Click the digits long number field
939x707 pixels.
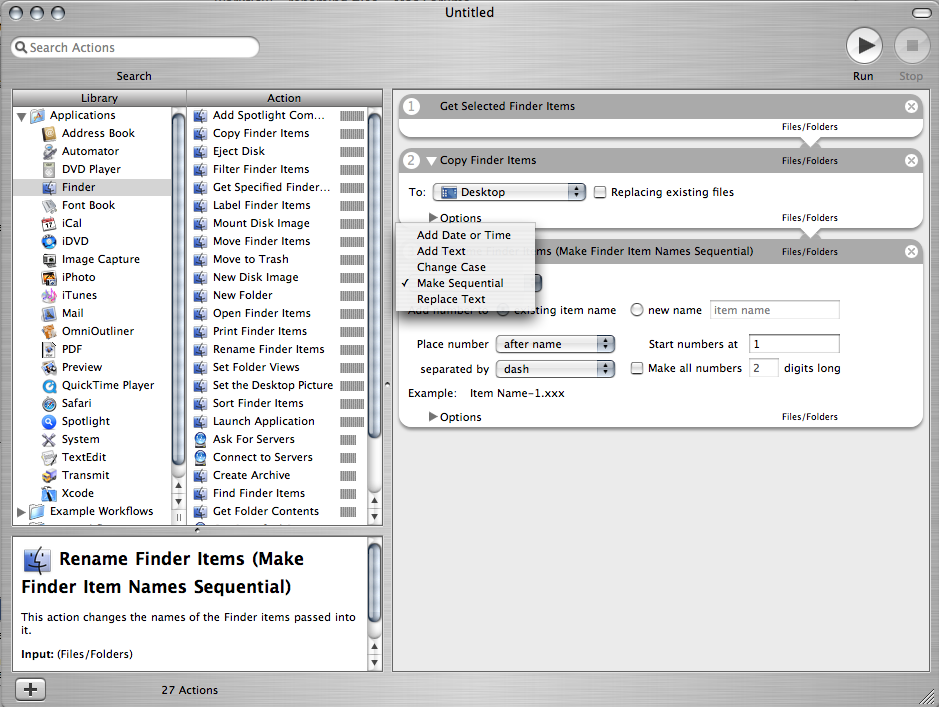point(764,368)
